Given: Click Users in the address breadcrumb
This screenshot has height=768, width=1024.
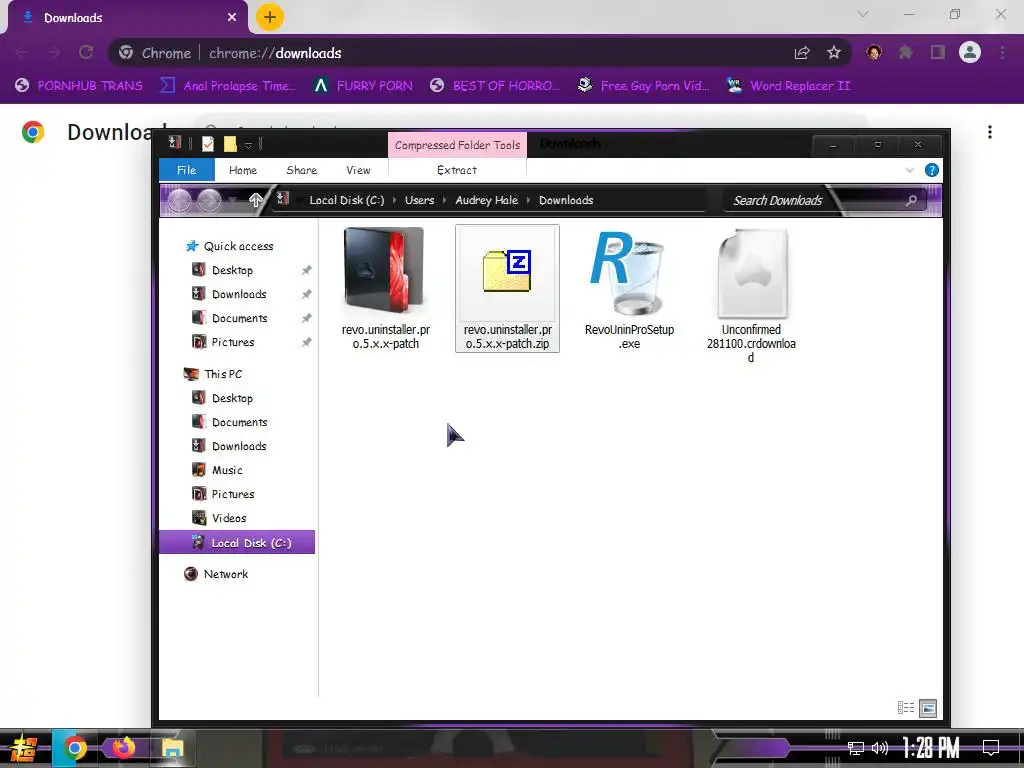Looking at the screenshot, I should tap(419, 200).
